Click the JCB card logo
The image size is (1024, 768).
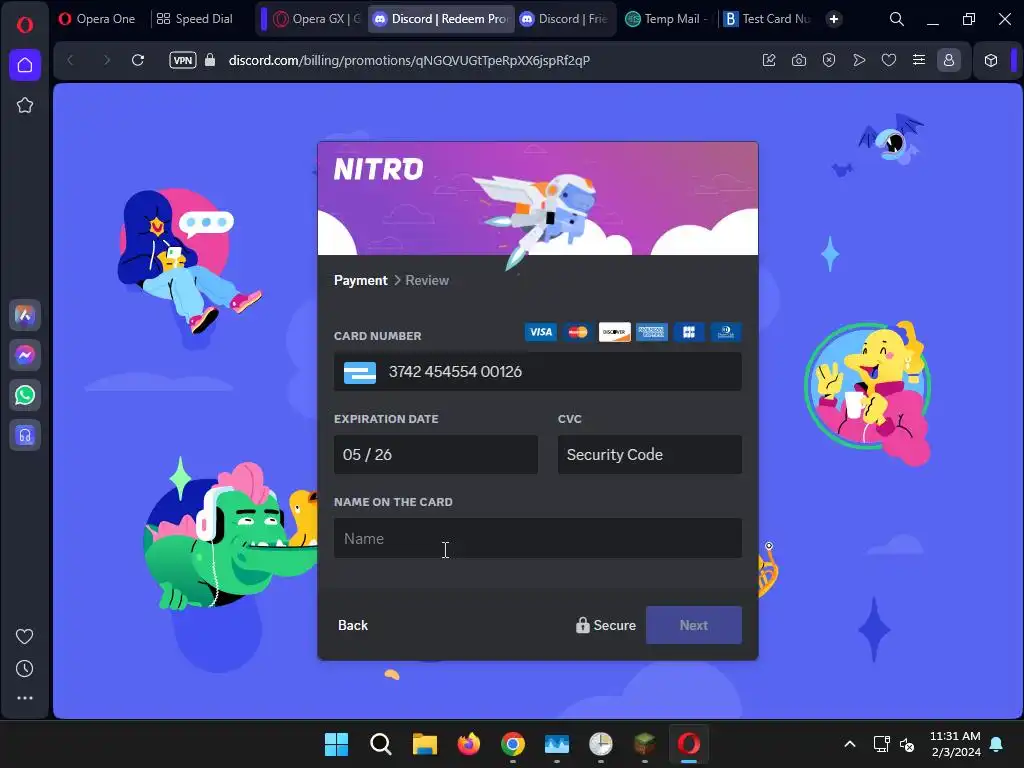pyautogui.click(x=689, y=332)
